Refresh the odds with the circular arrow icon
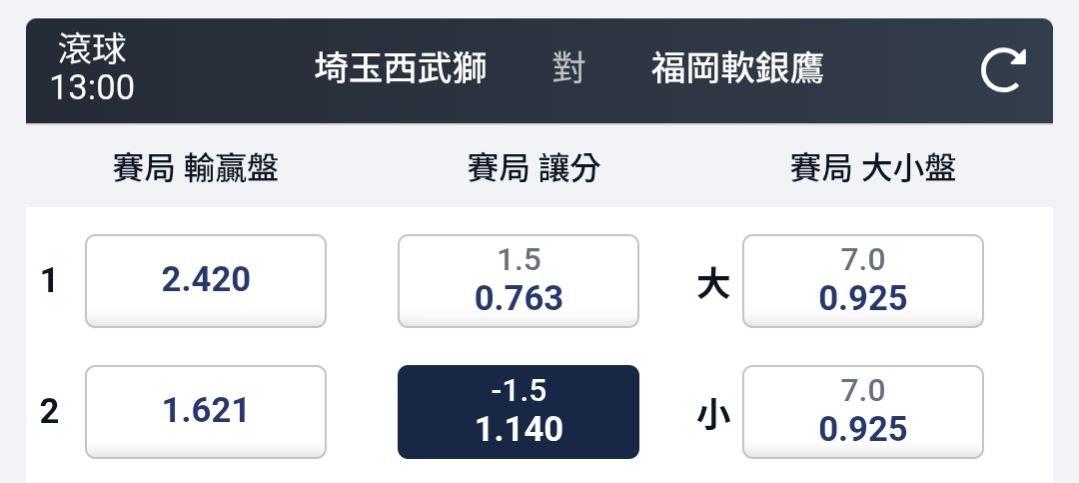Image resolution: width=1079 pixels, height=483 pixels. (x=1003, y=70)
